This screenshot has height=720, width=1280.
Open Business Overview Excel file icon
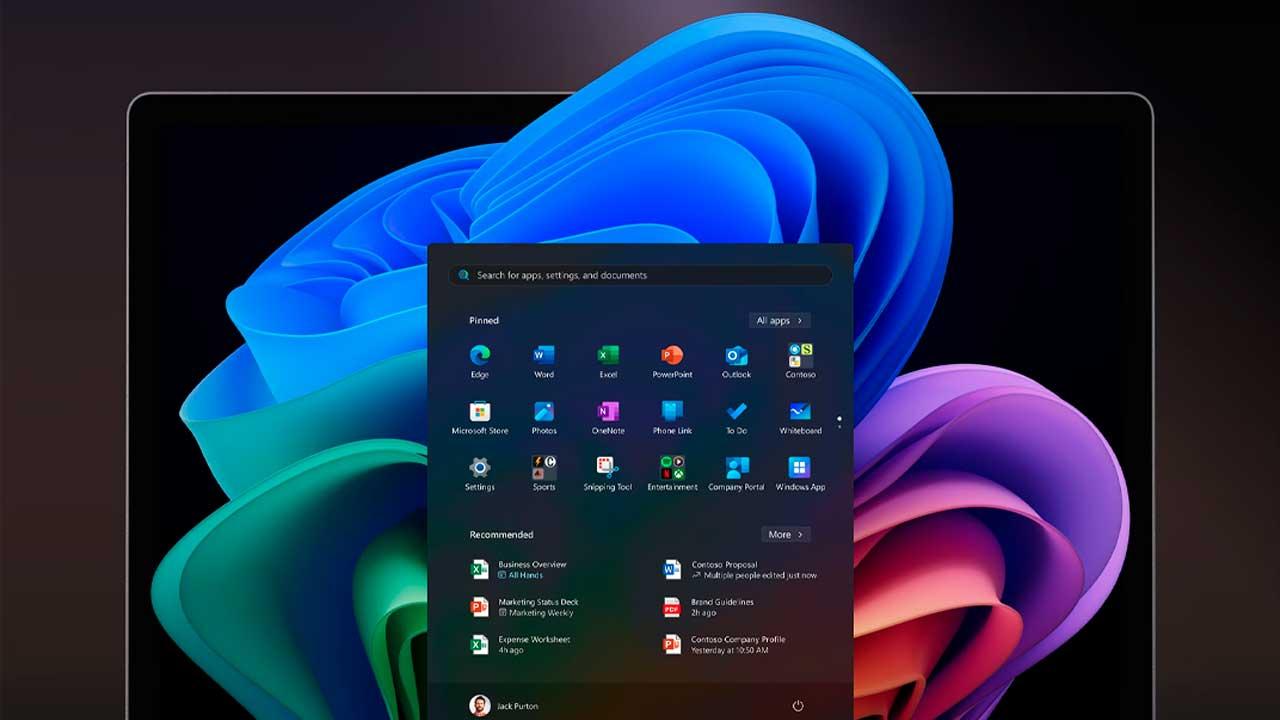tap(480, 569)
